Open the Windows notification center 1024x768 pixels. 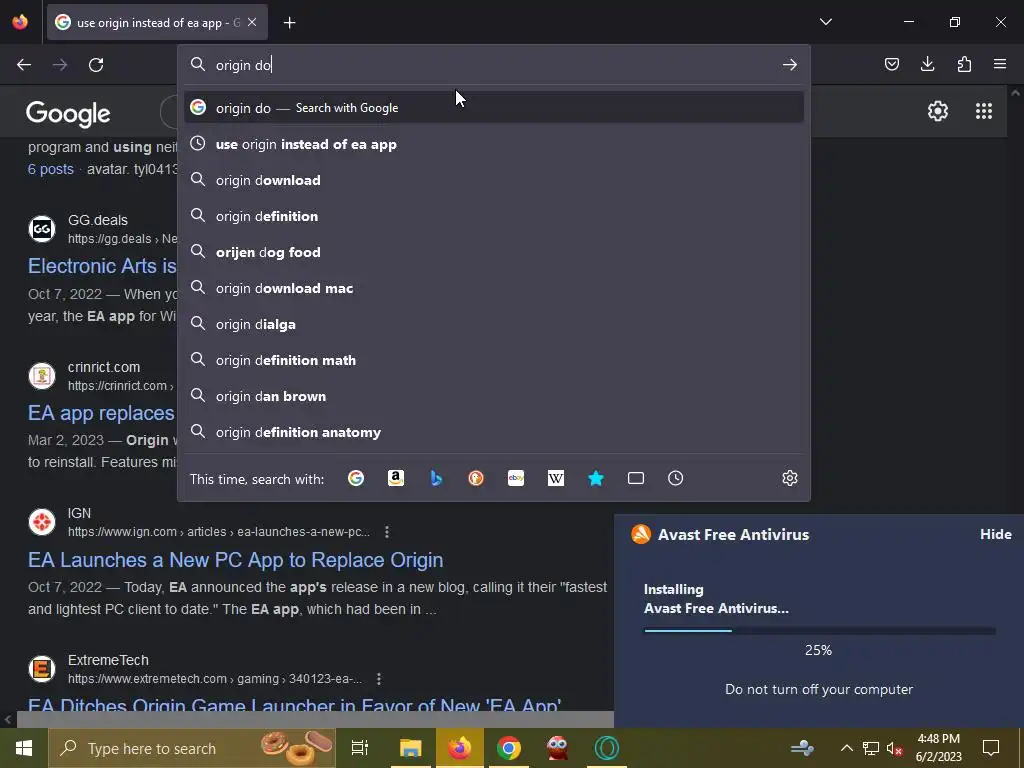(991, 748)
